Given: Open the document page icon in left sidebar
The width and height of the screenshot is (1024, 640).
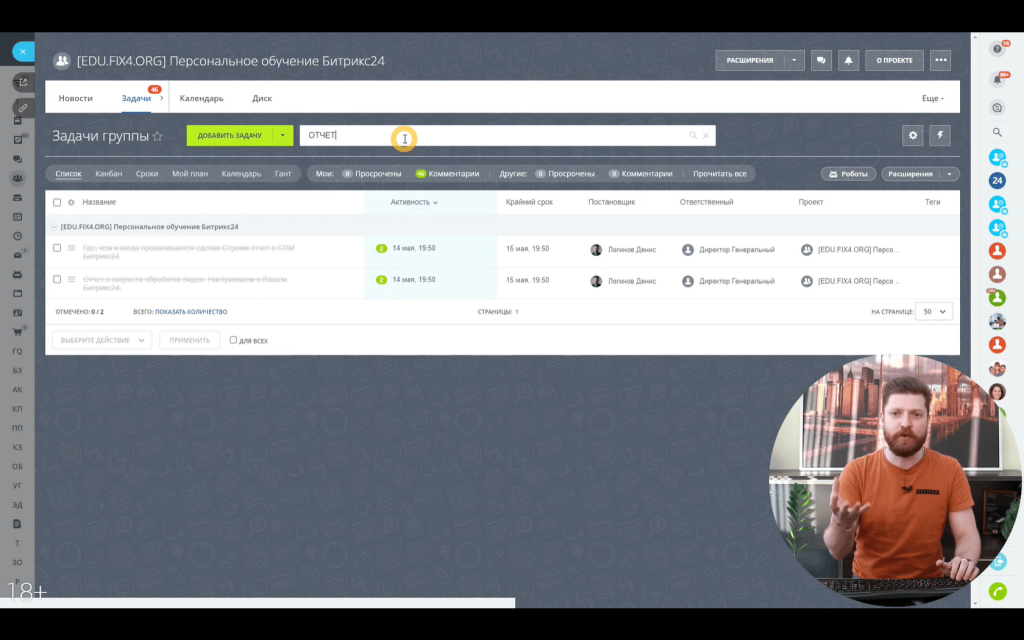Looking at the screenshot, I should coord(18,524).
